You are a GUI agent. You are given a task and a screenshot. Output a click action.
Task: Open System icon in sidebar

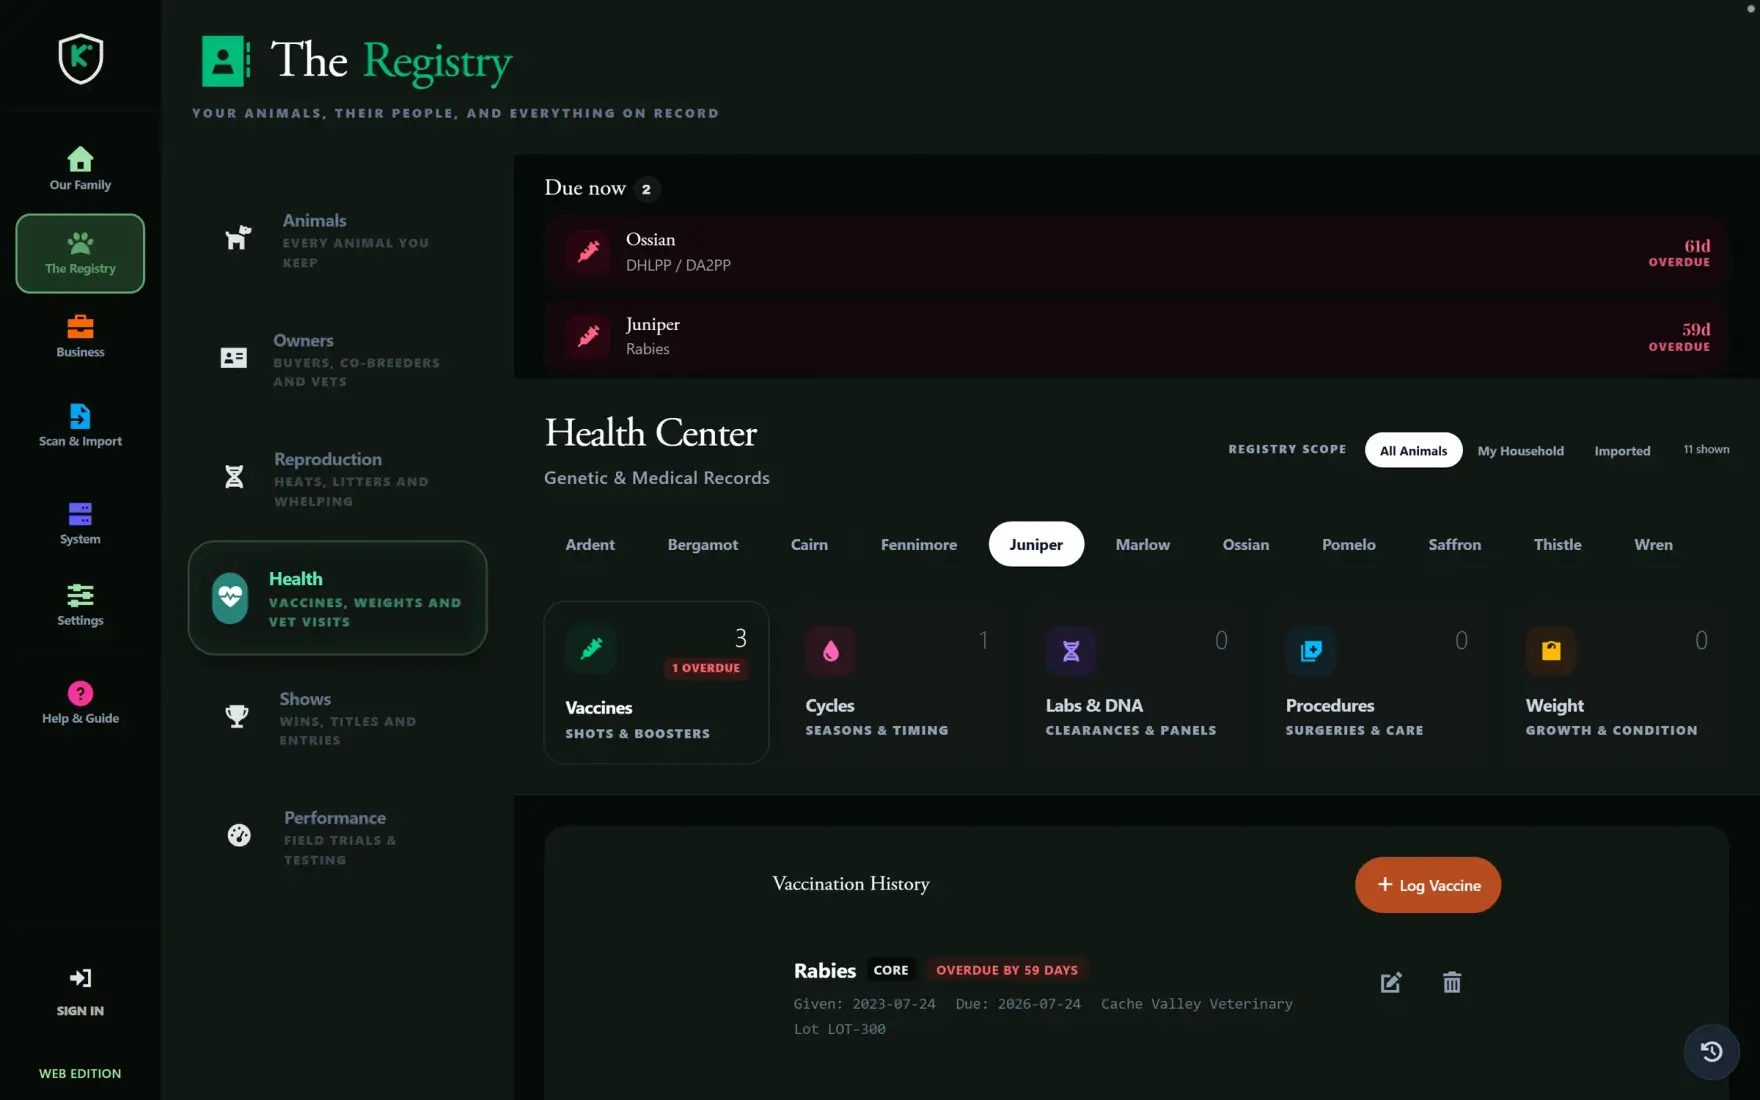pos(80,514)
